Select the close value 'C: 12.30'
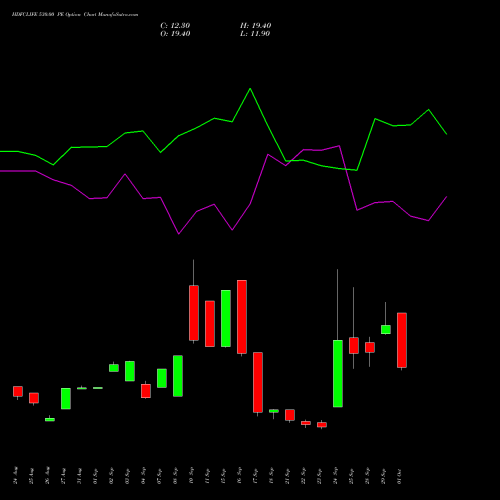 (175, 26)
